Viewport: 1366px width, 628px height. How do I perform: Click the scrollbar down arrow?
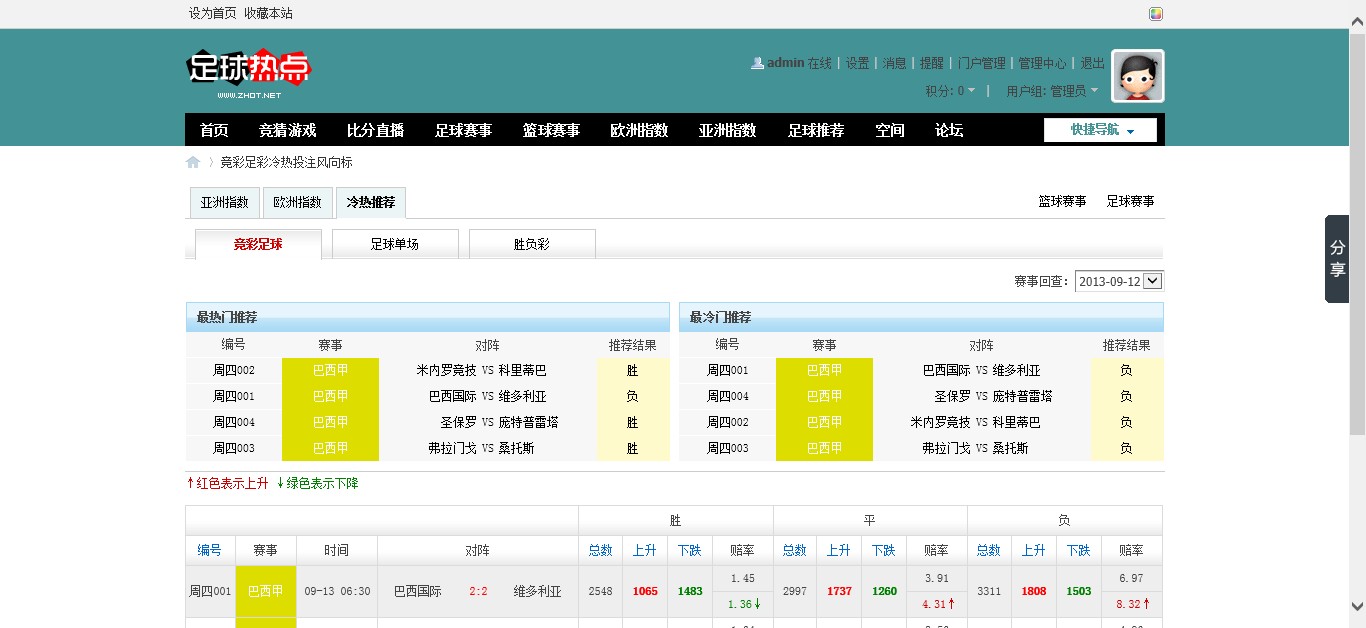[x=1357, y=606]
